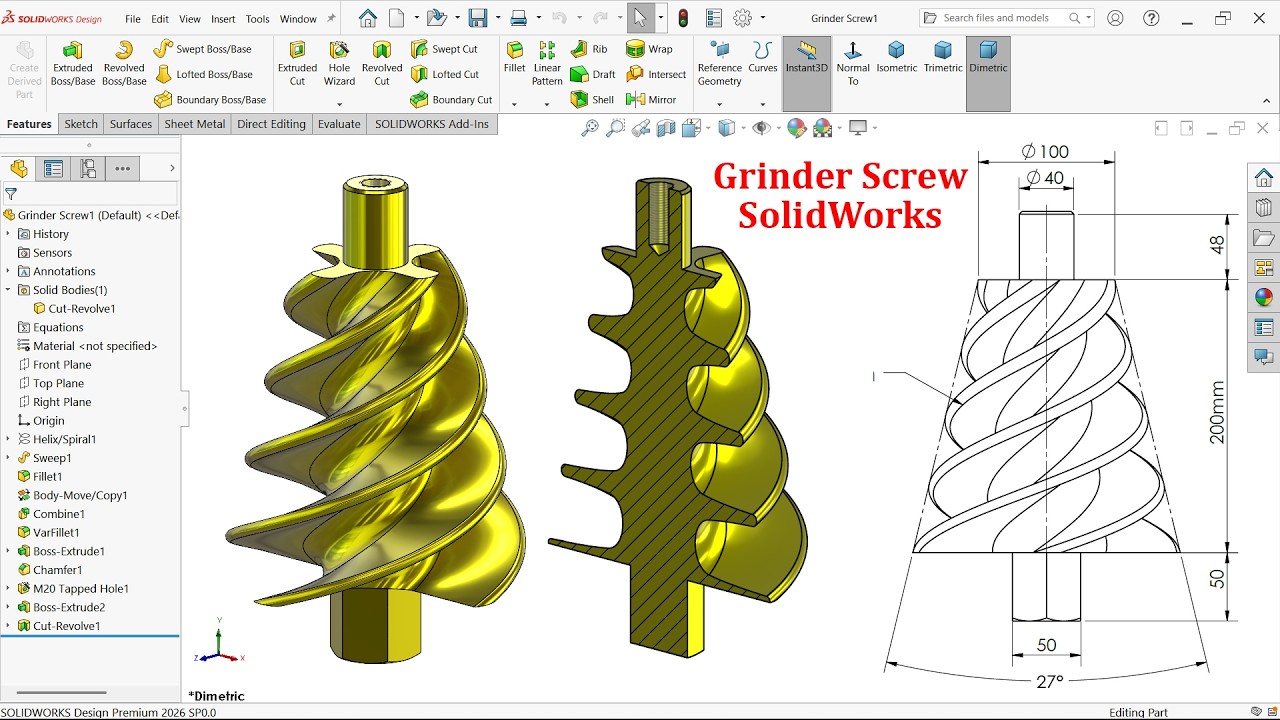The image size is (1280, 720).
Task: Switch to the ConfigurationManager tab
Action: (x=88, y=169)
